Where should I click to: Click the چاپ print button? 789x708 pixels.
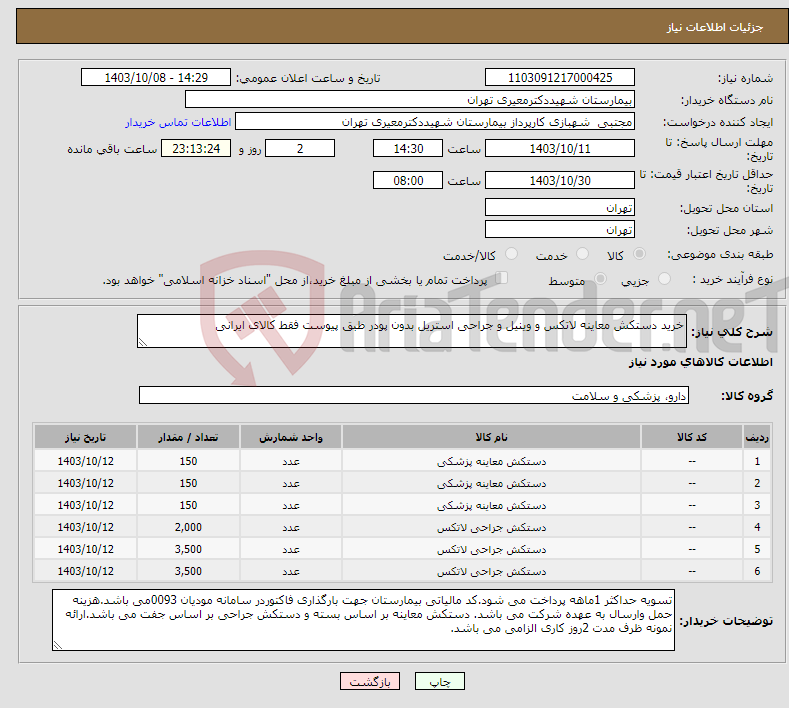[439, 681]
